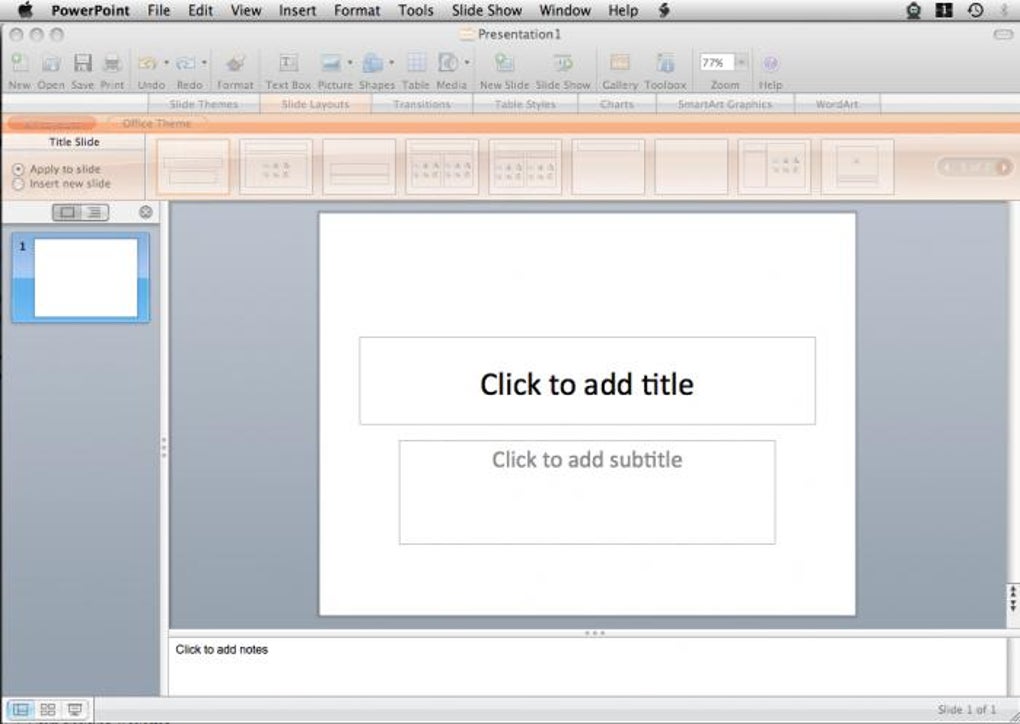Open the scripts menu icon in menu bar

click(x=664, y=10)
